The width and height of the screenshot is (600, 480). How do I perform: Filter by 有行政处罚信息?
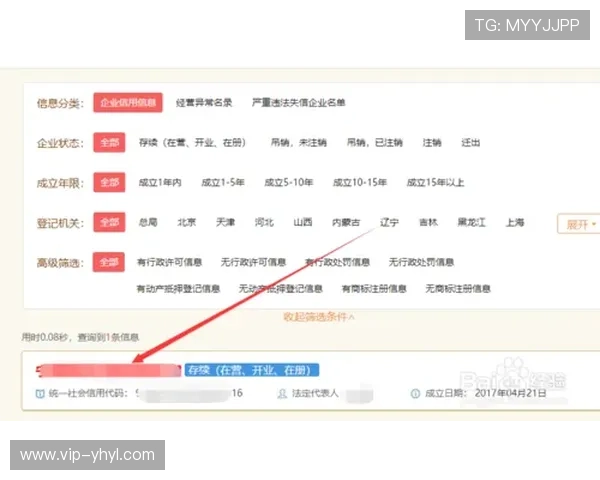pos(338,262)
